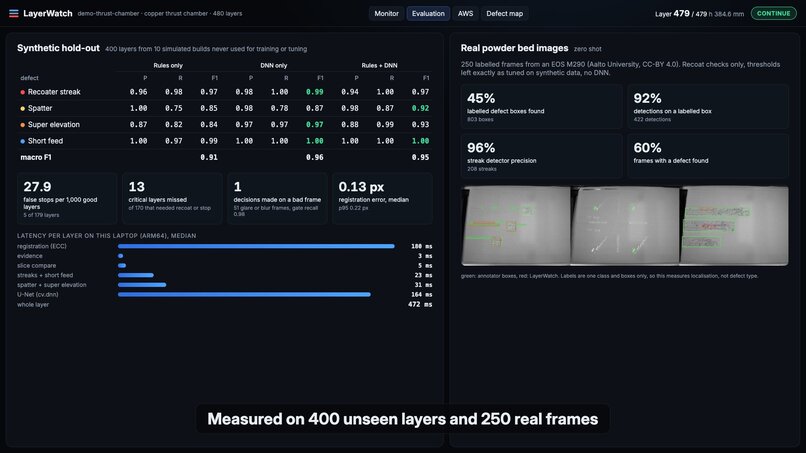This screenshot has width=806, height=453.
Task: Open the AWS tab
Action: tap(465, 13)
